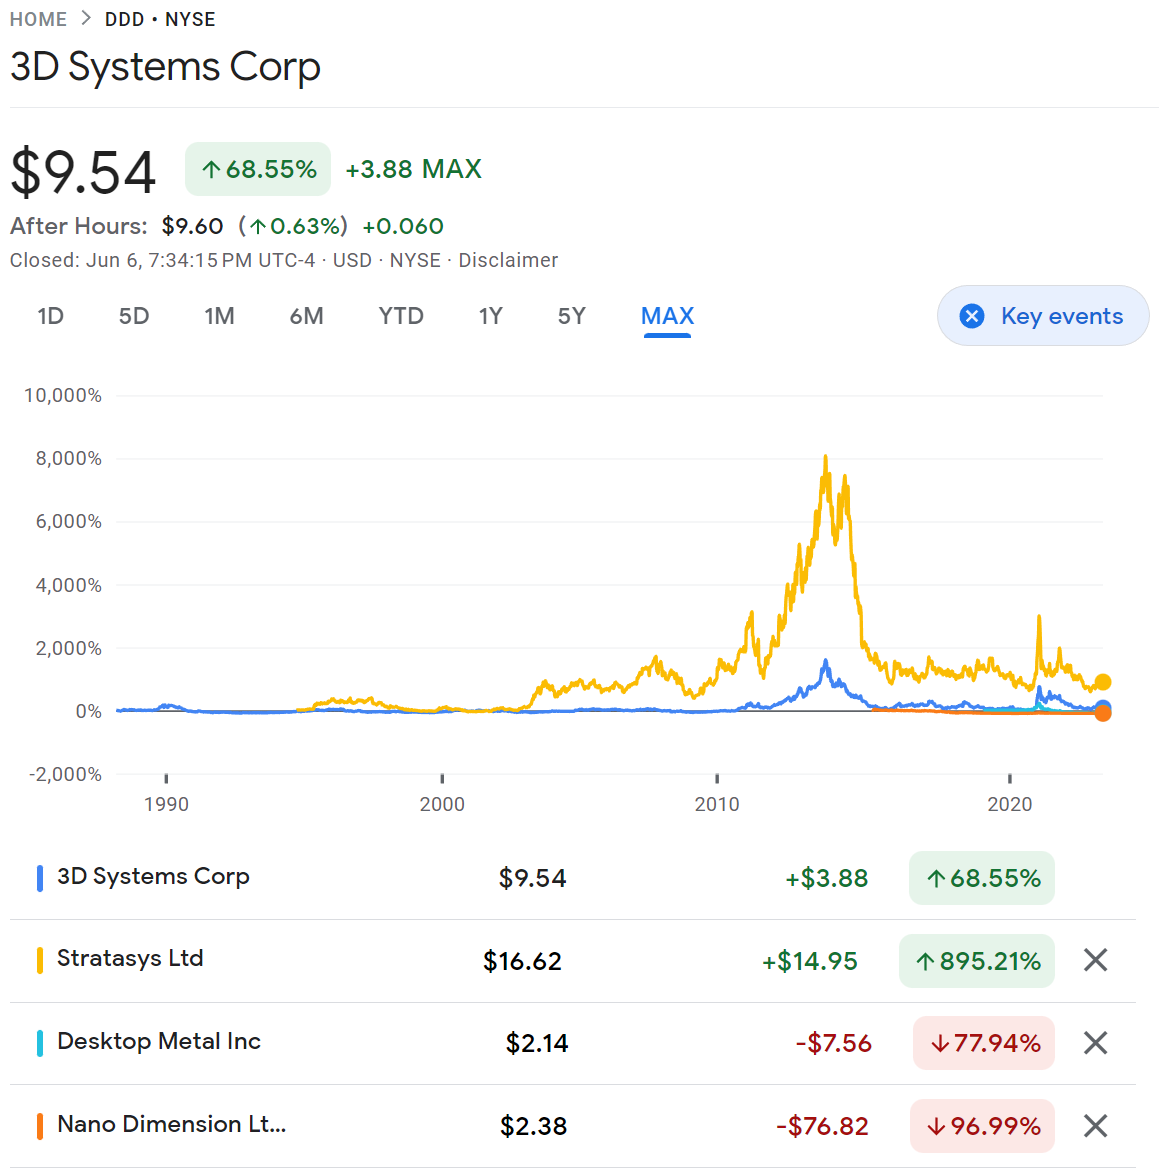Select the 5Y time range tab
The image size is (1159, 1171).
point(571,316)
